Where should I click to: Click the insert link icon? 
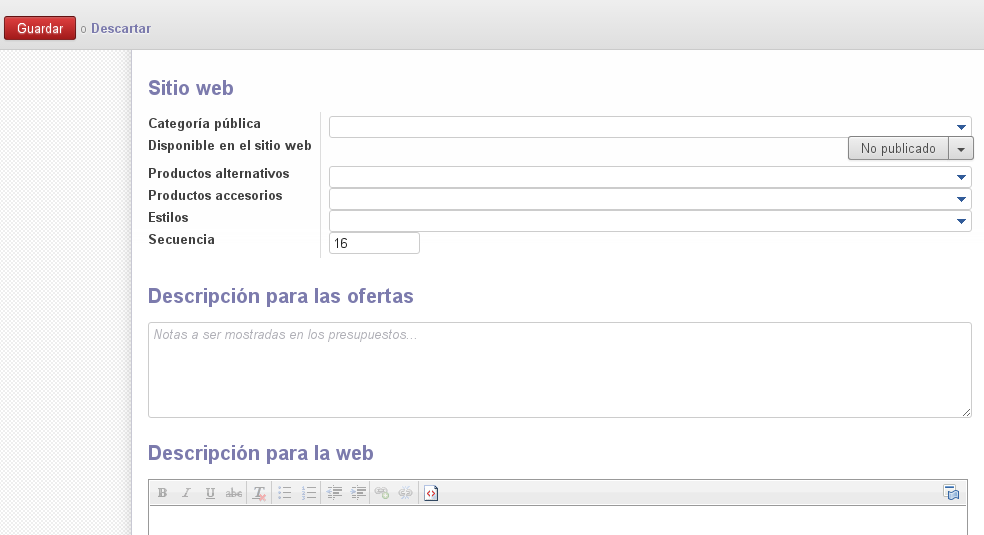381,493
